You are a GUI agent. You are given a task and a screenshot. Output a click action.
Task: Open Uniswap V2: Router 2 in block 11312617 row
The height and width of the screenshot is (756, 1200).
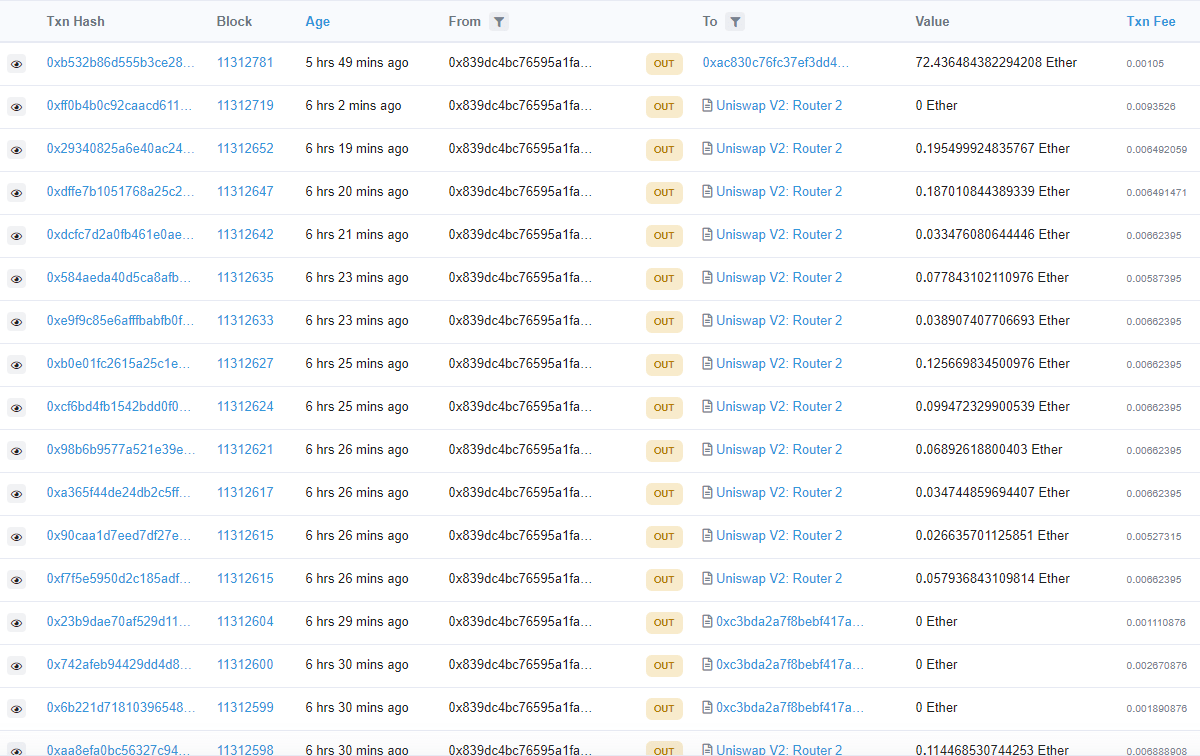[779, 492]
